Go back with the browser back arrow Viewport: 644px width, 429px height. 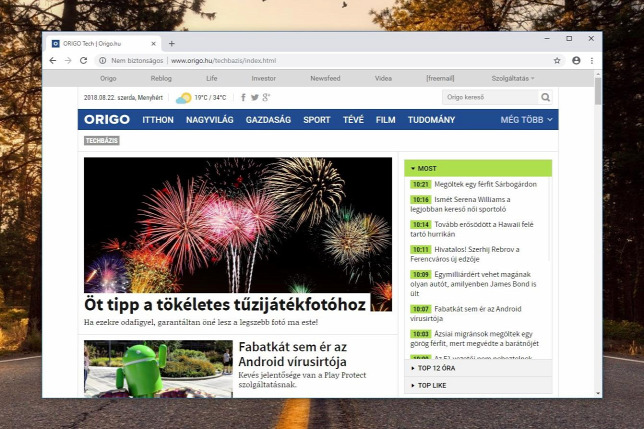53,60
